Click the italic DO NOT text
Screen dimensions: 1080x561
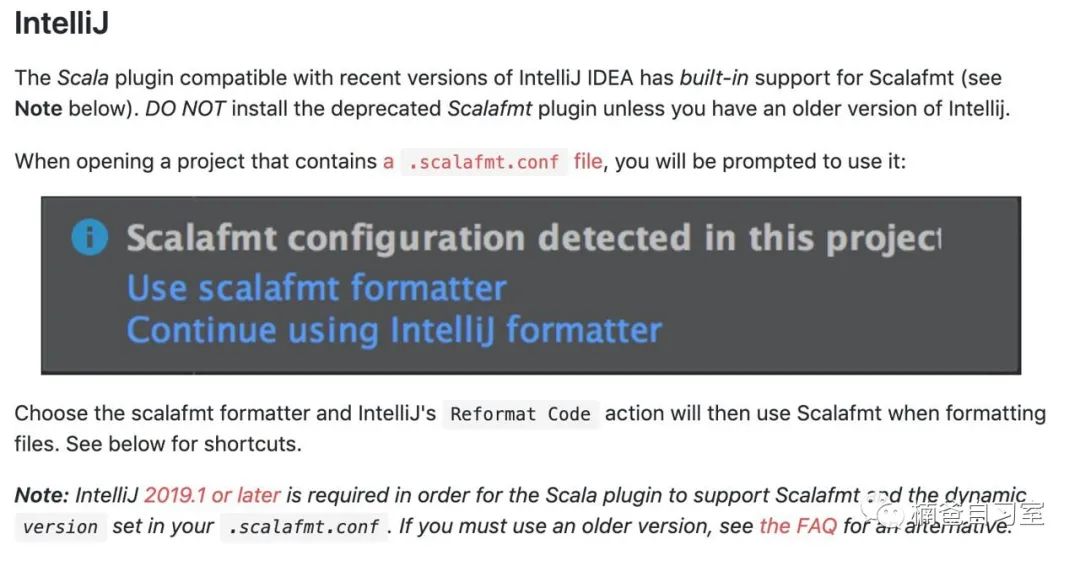185,109
